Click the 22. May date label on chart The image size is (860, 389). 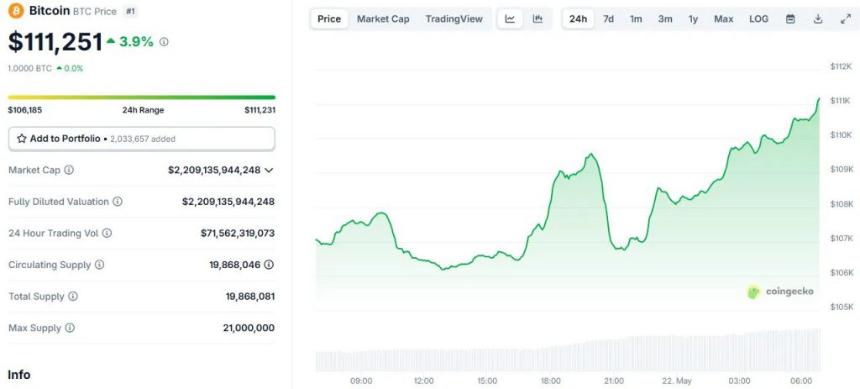pos(676,381)
